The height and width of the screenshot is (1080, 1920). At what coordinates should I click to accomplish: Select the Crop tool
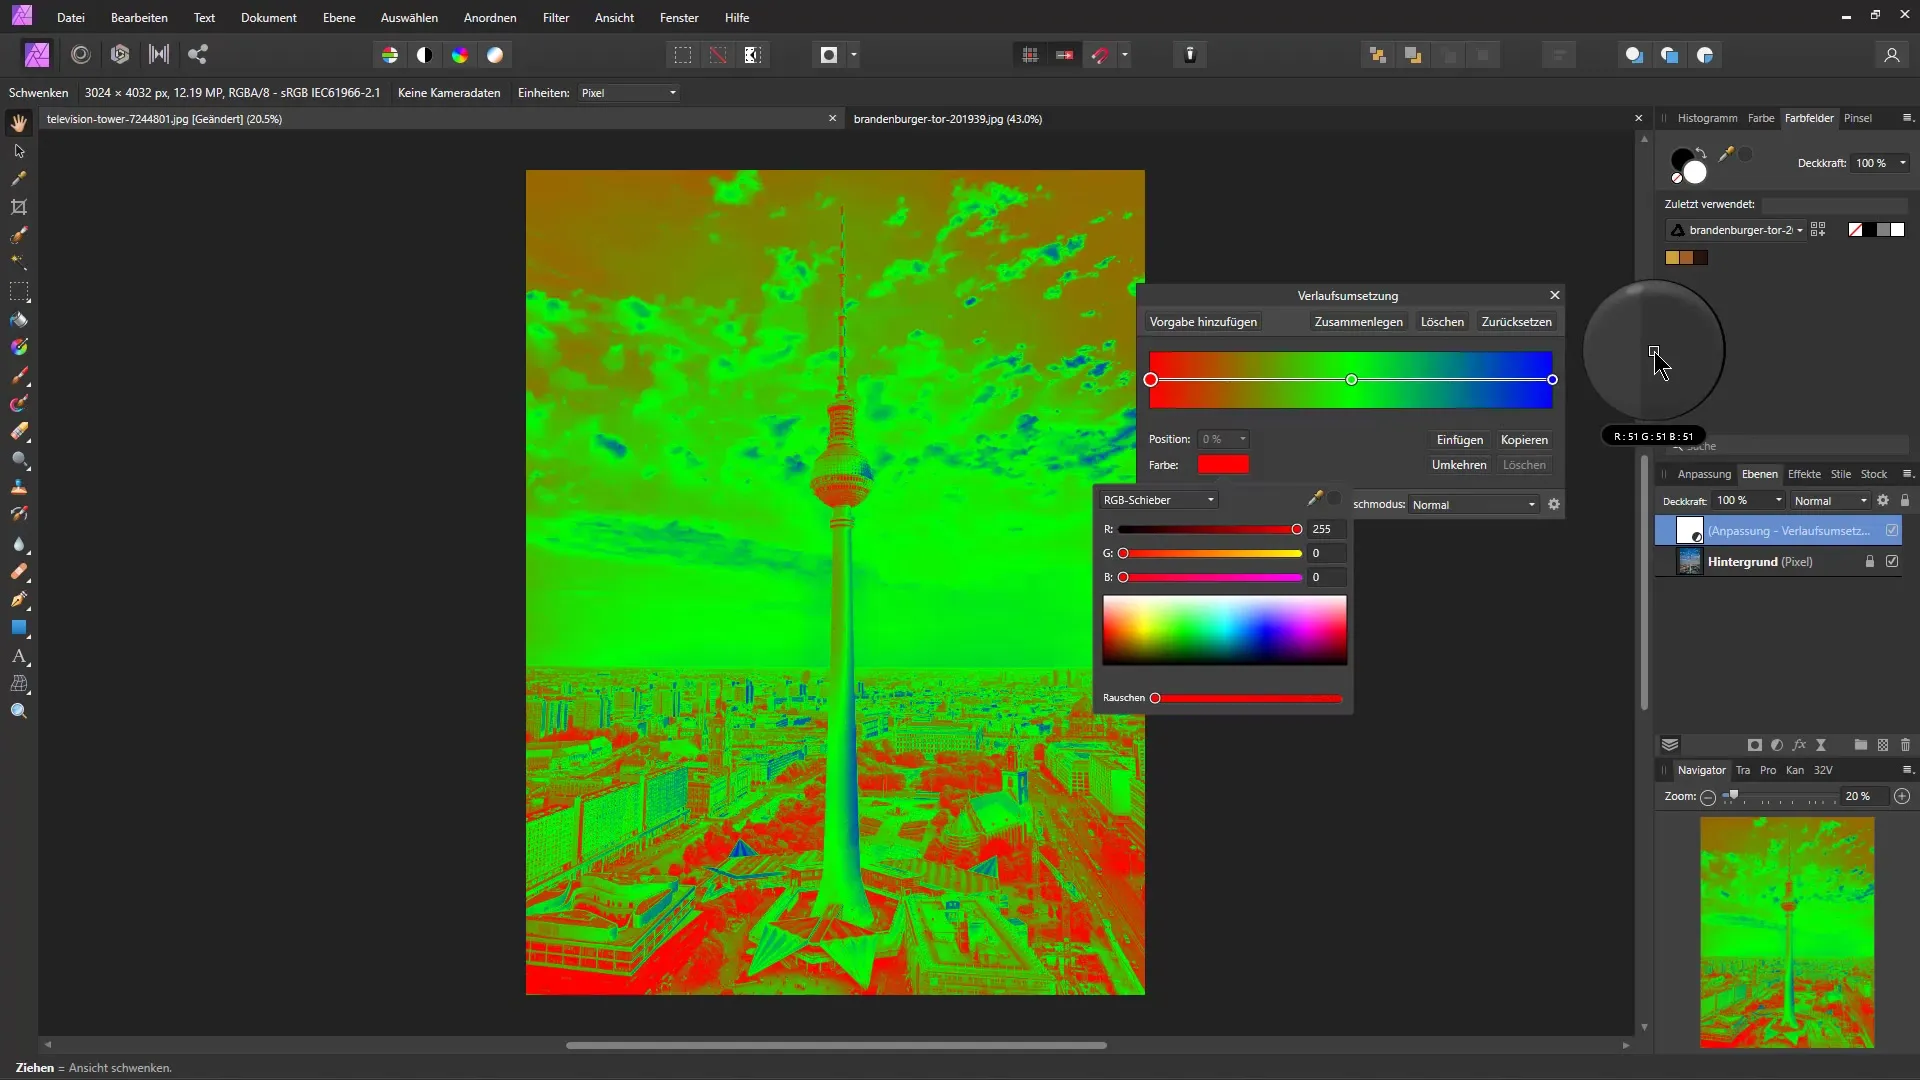(19, 207)
